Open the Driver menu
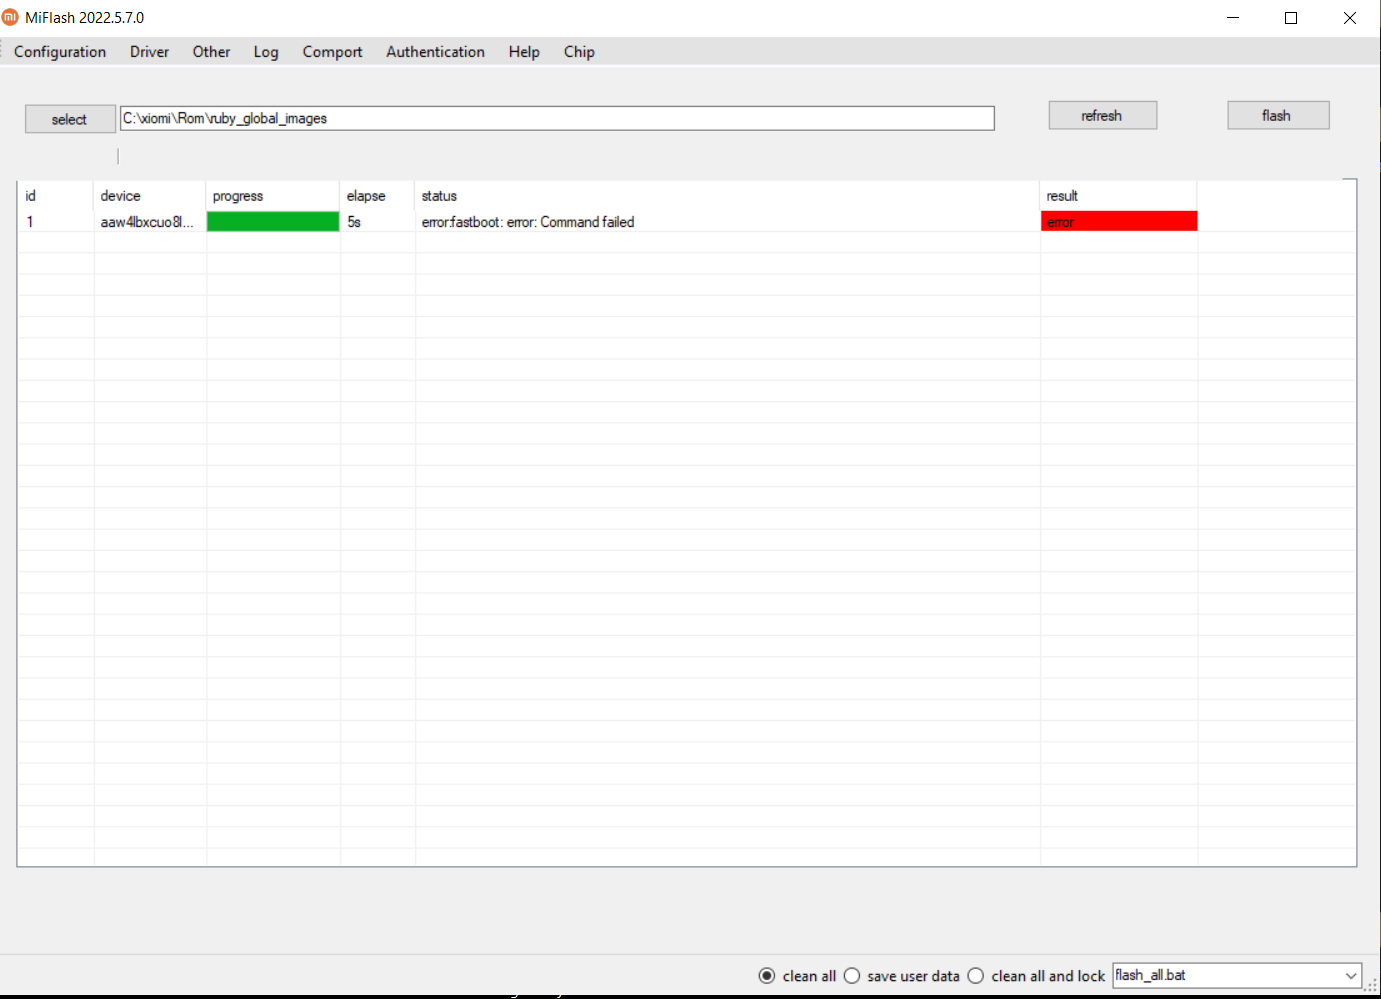This screenshot has height=999, width=1381. click(x=149, y=52)
